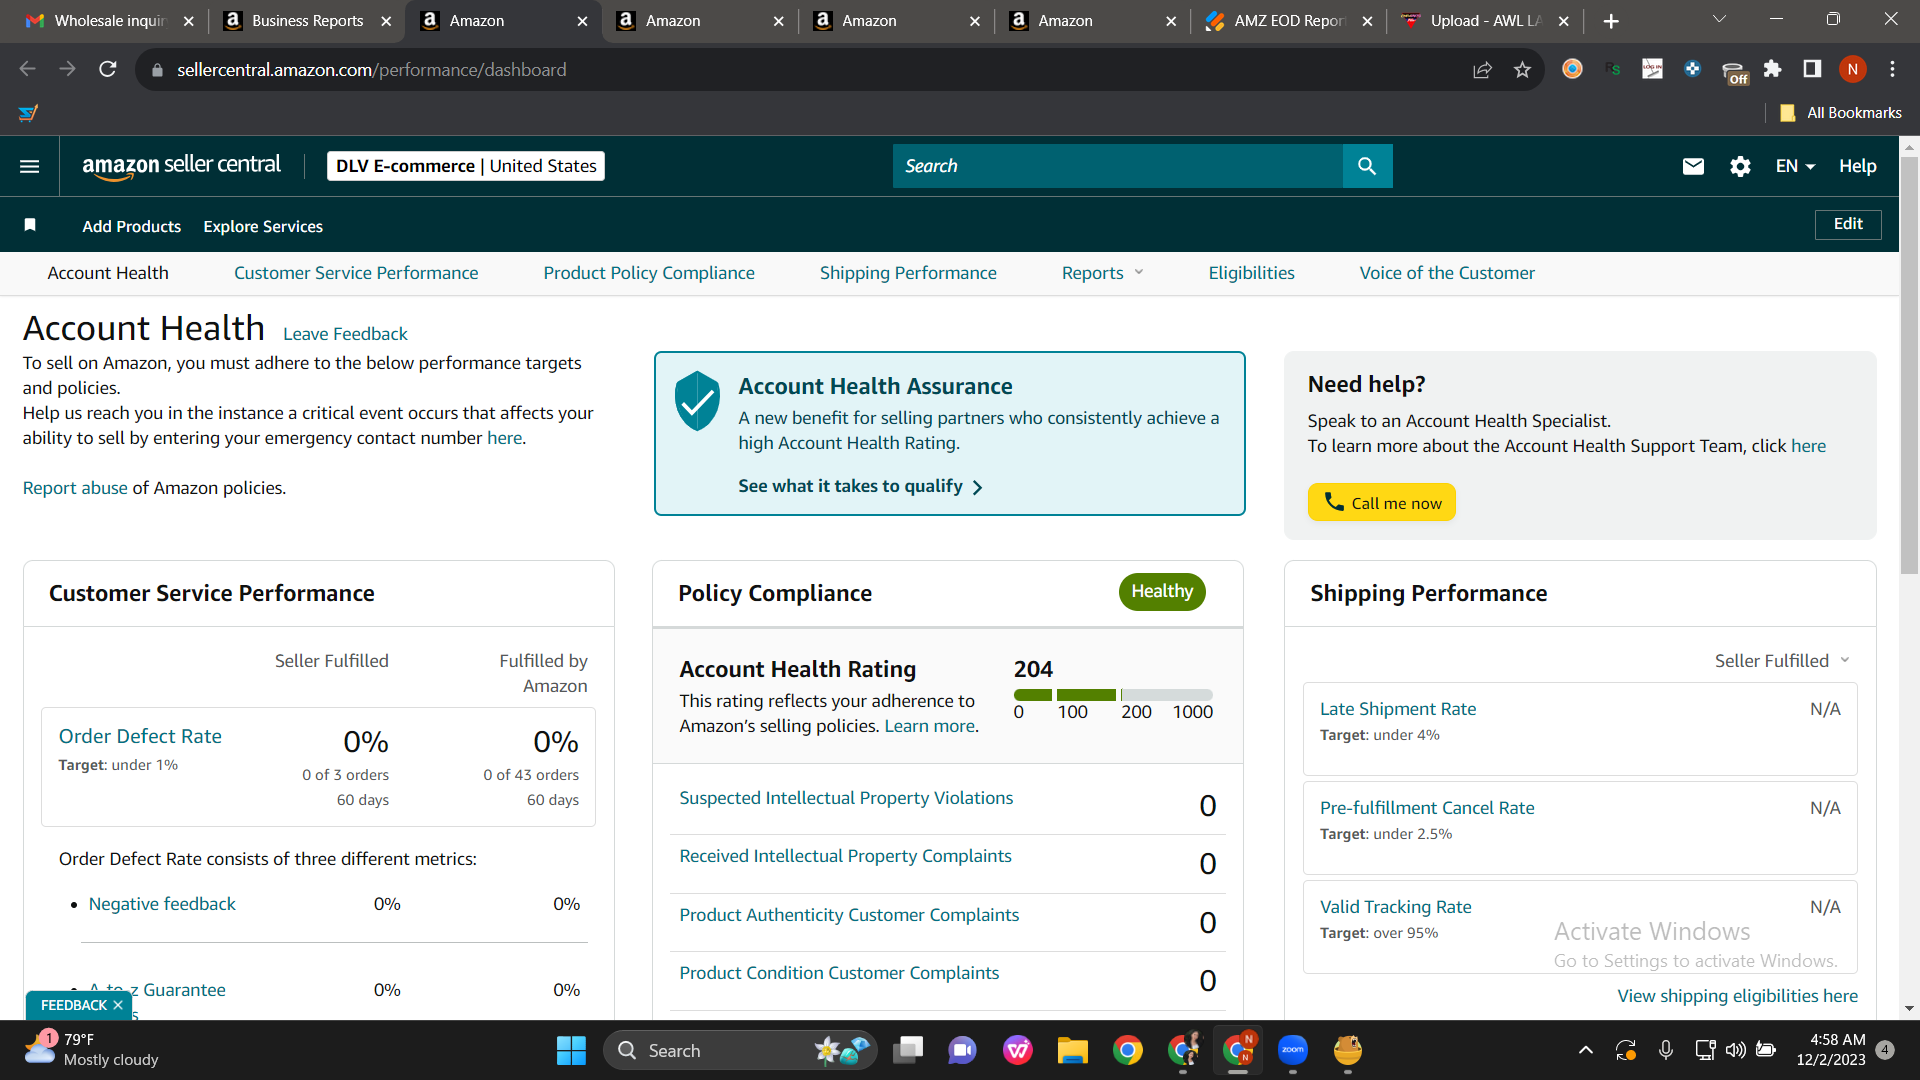Click the bookmark flag icon
This screenshot has height=1080, width=1920.
(30, 225)
